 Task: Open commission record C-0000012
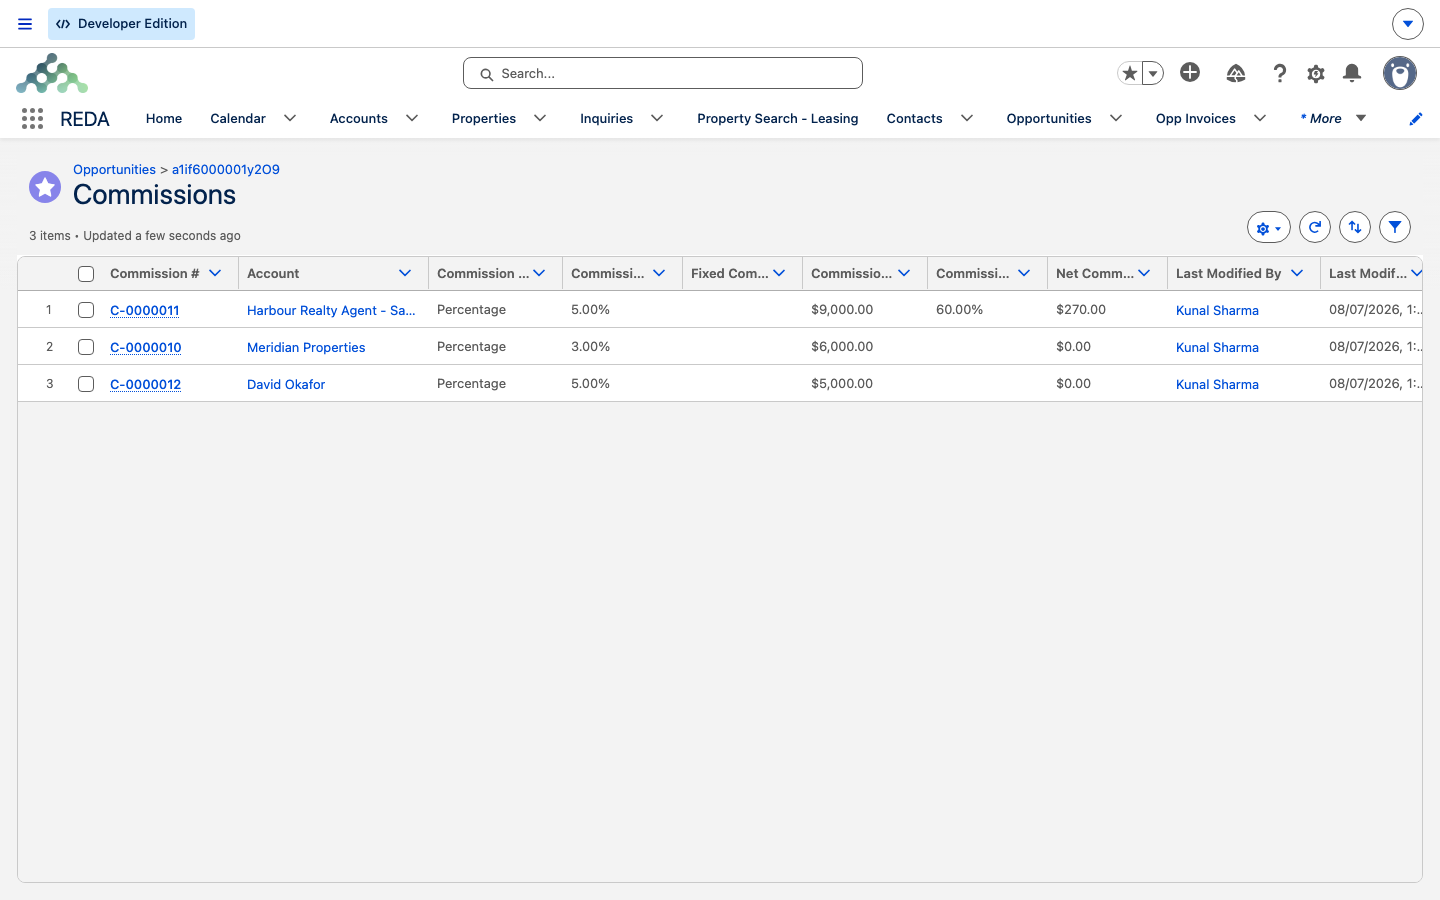(x=145, y=384)
